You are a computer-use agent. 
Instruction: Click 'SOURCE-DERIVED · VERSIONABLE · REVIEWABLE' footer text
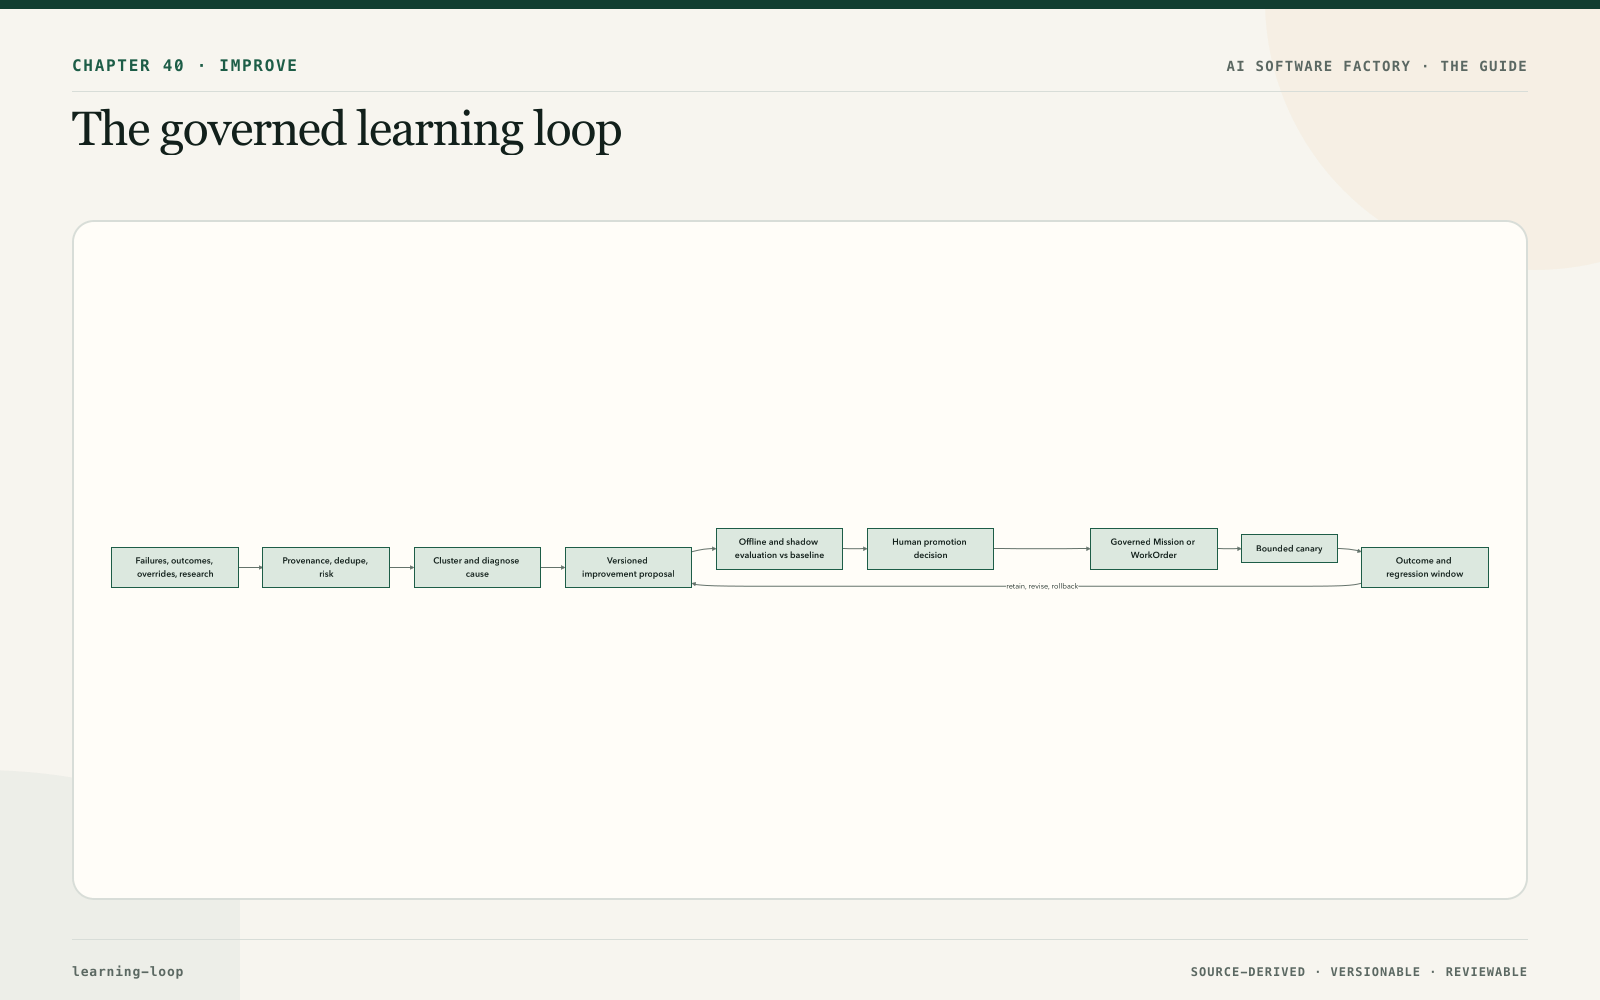1359,972
